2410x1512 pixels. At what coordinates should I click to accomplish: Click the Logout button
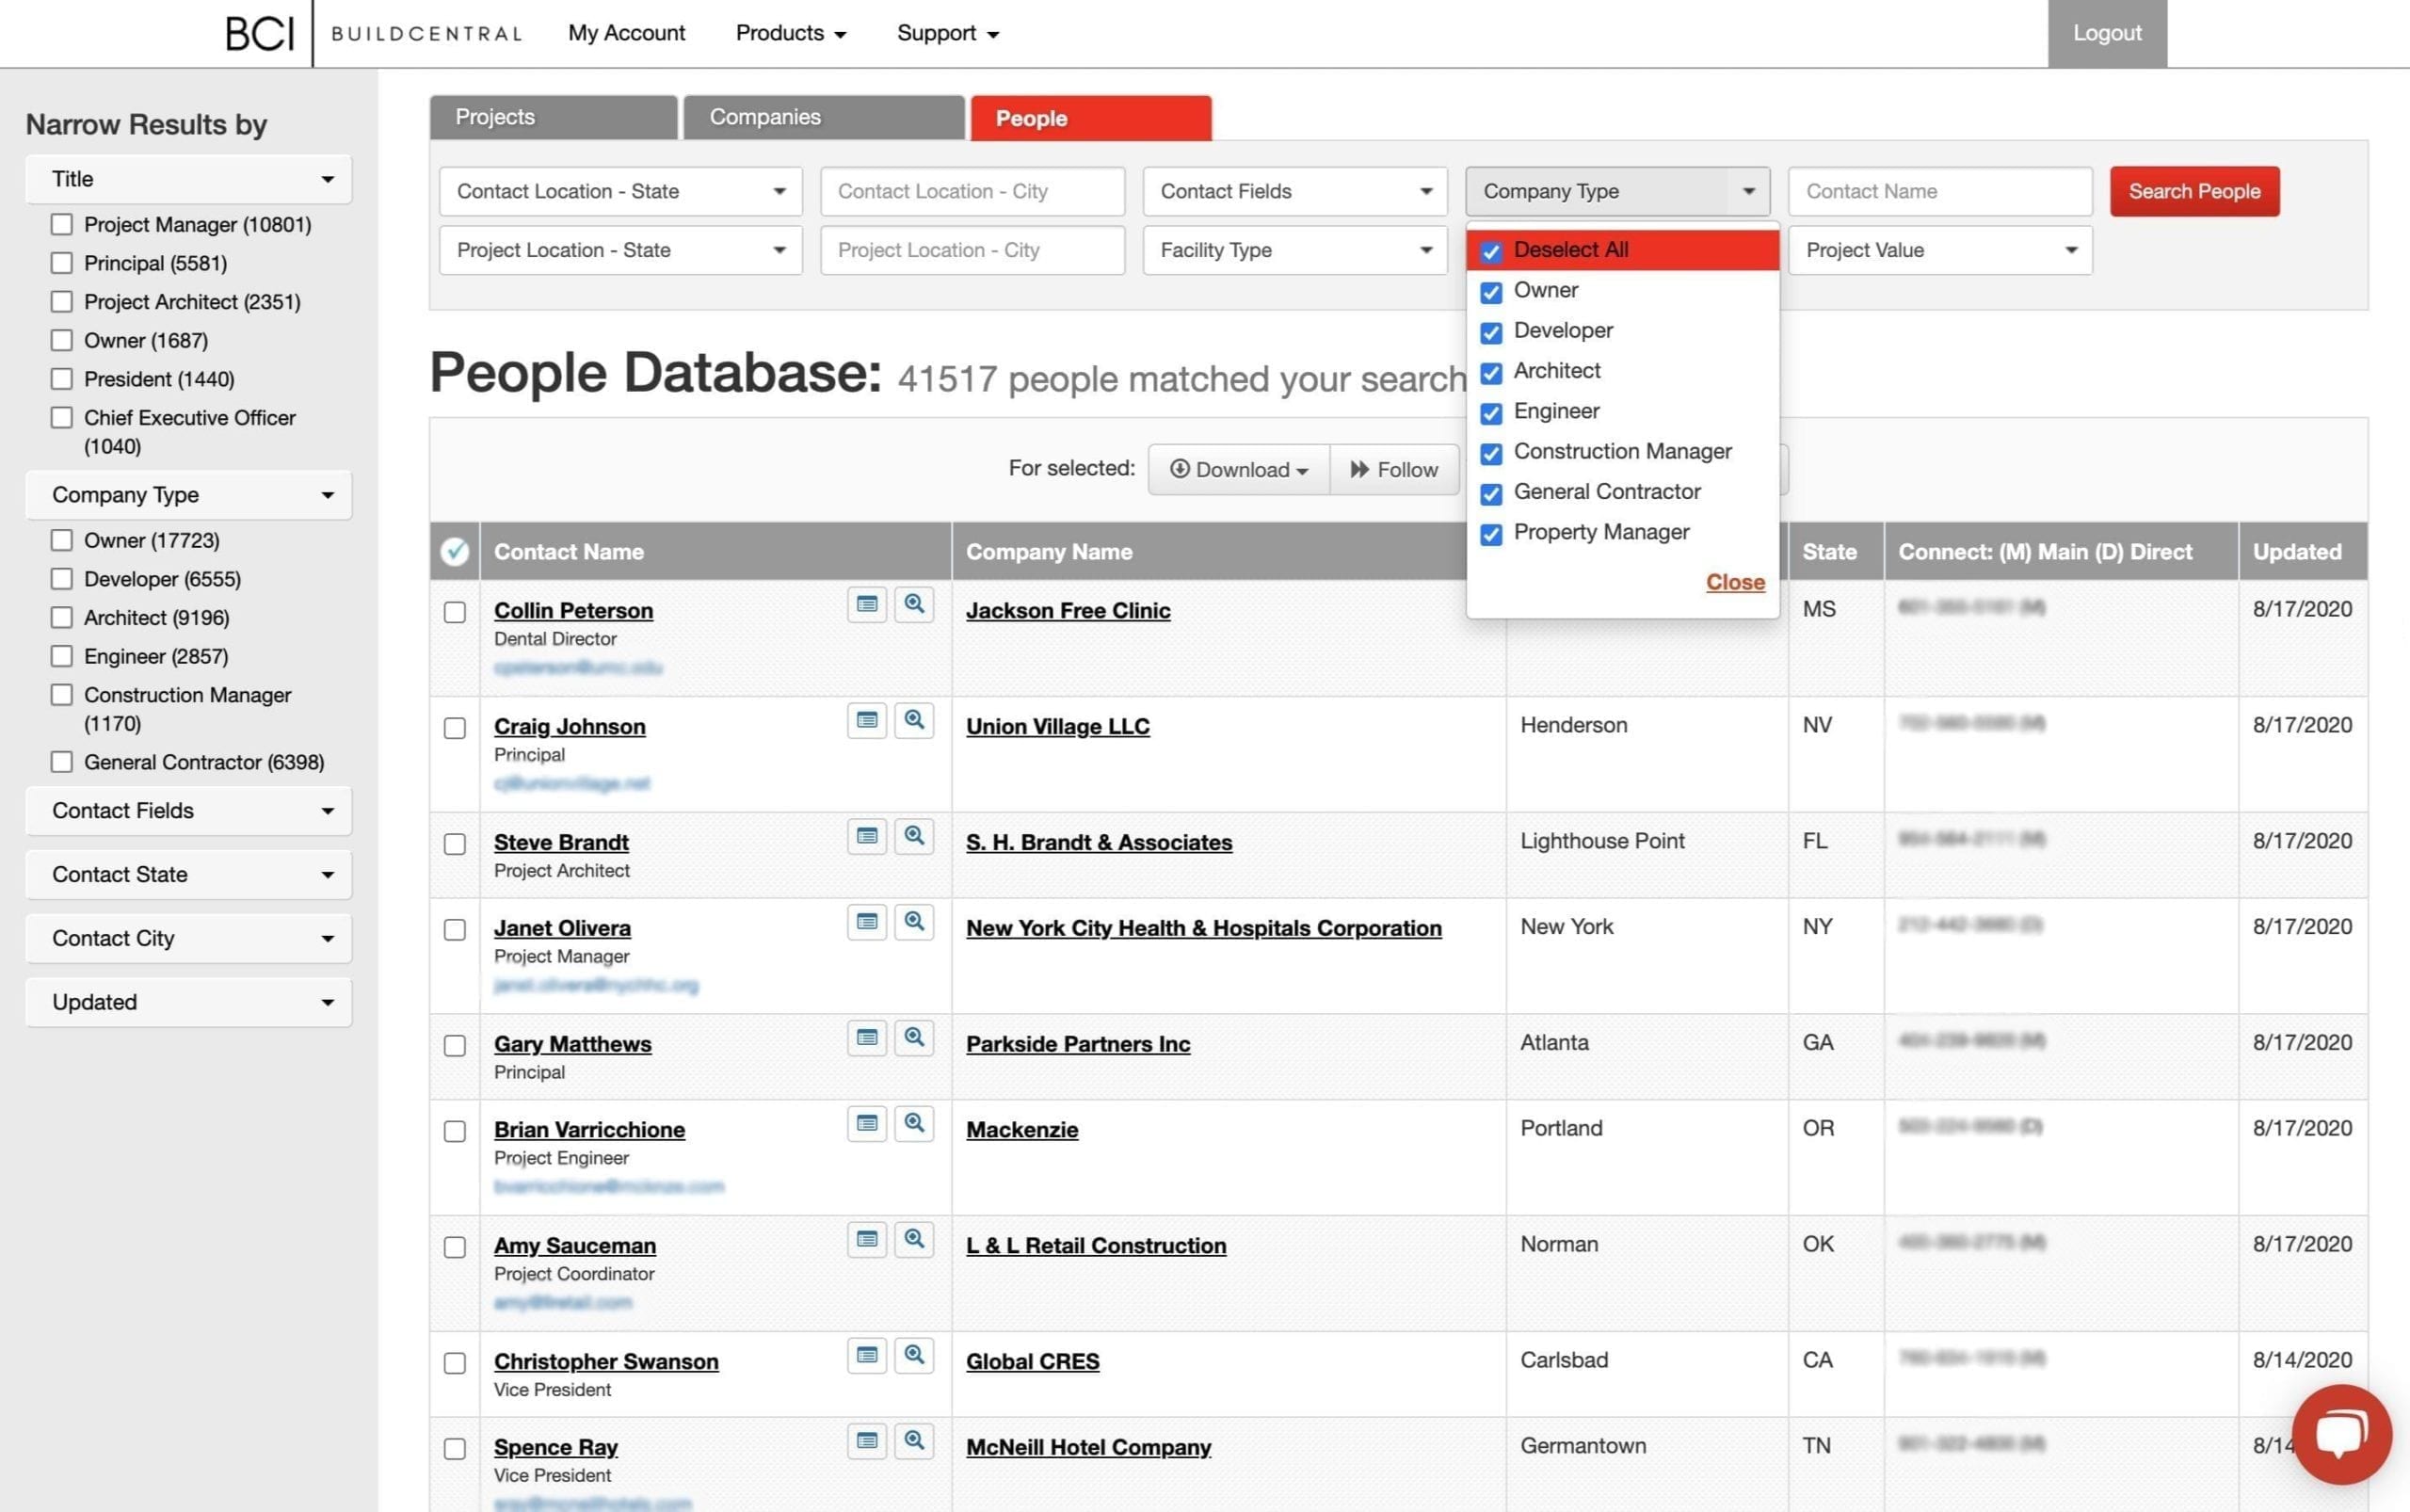2107,33
